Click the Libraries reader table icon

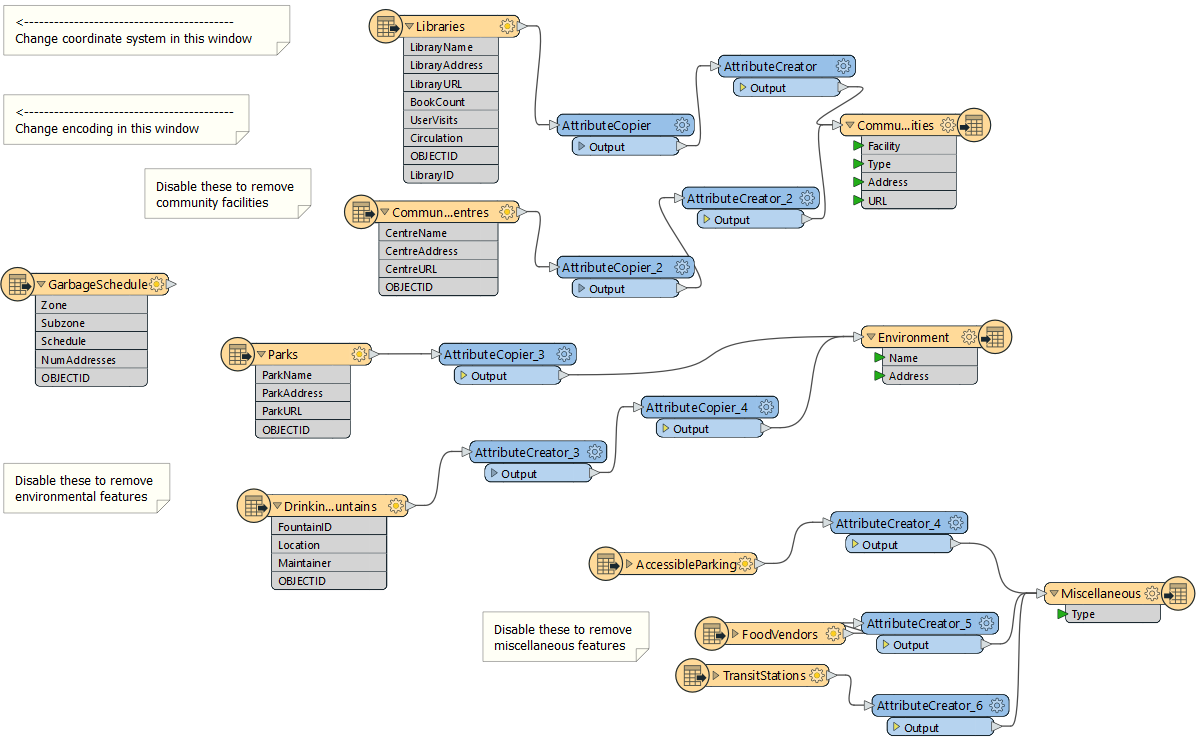pyautogui.click(x=384, y=26)
